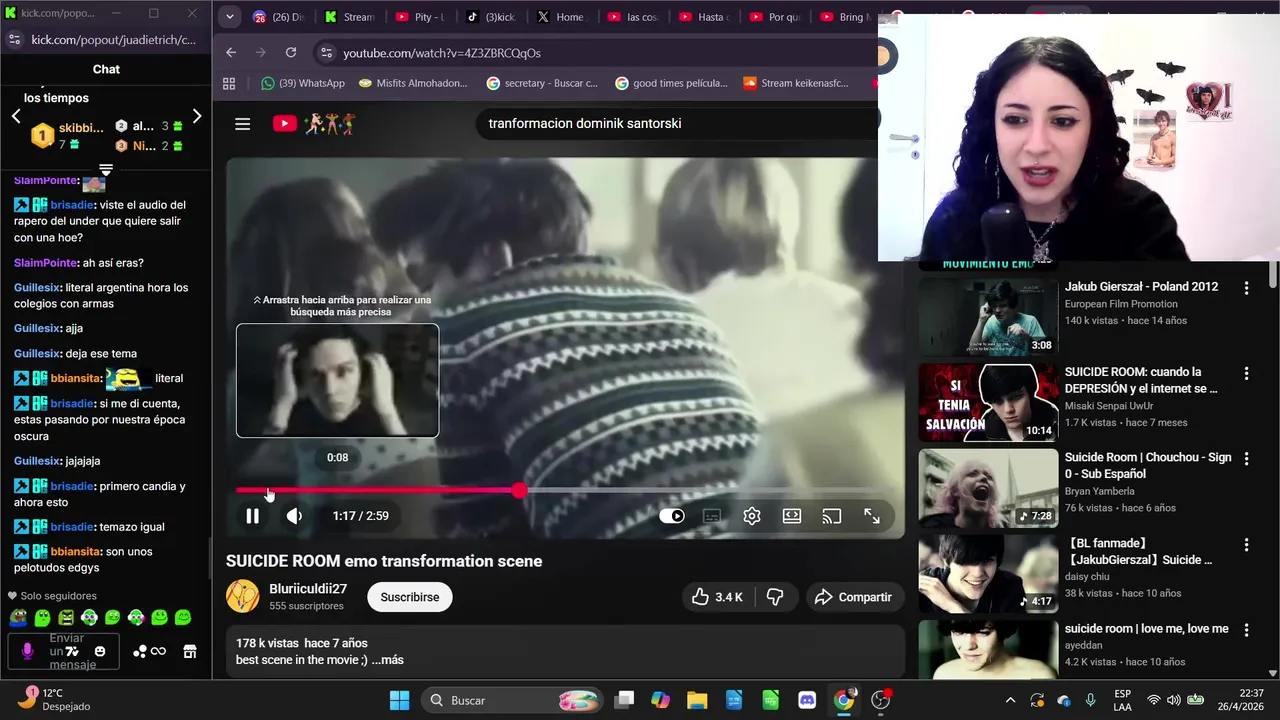Open the Bluriiculdii27 channel avatar
This screenshot has height=720, width=1280.
click(243, 596)
